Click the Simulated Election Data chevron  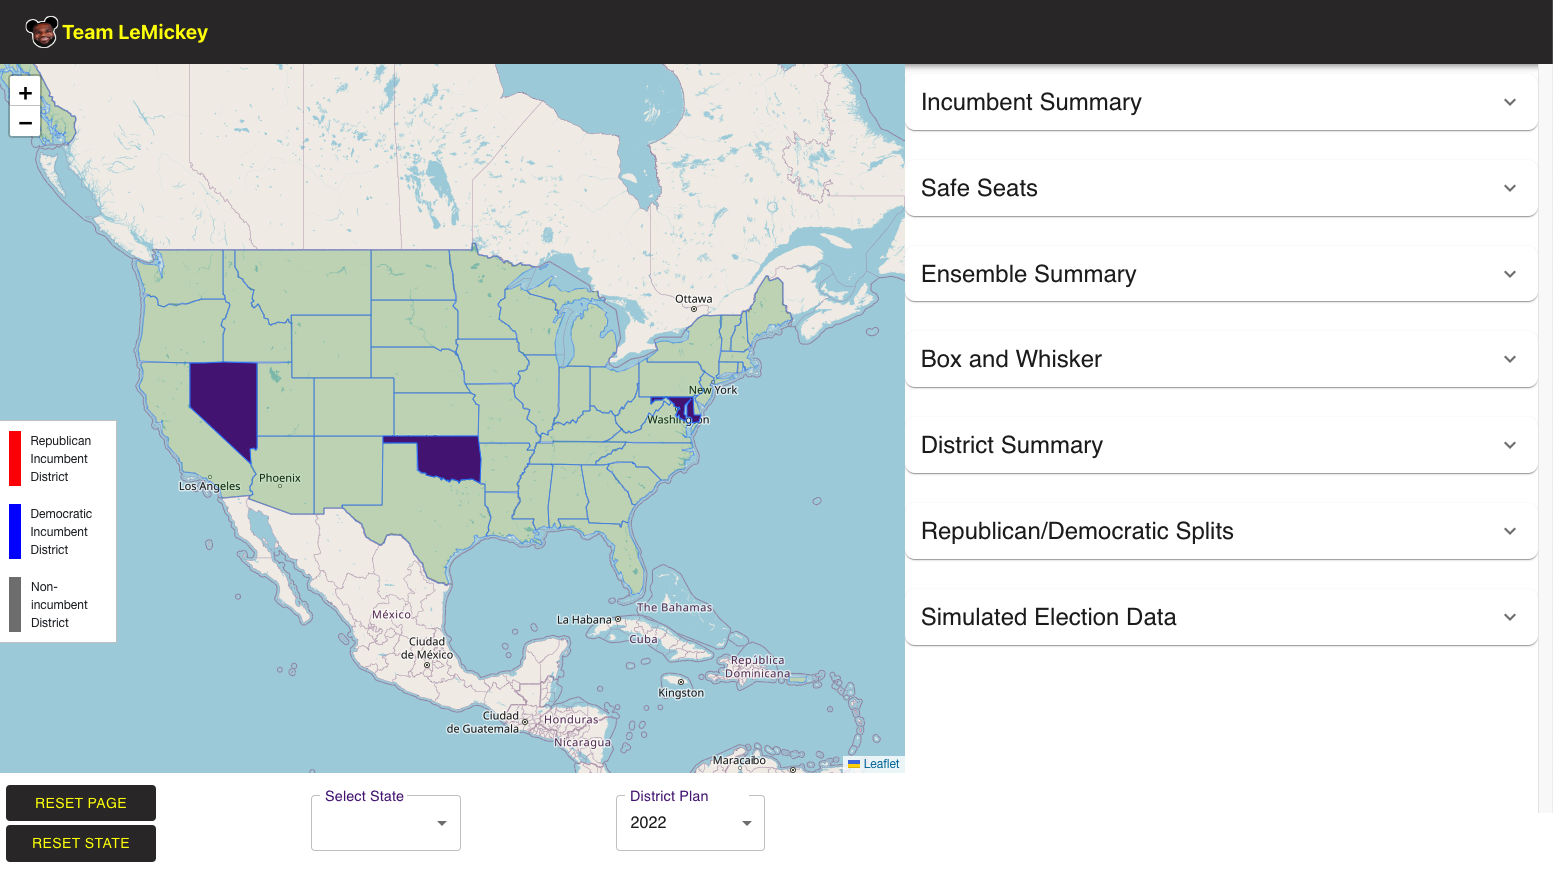1509,617
